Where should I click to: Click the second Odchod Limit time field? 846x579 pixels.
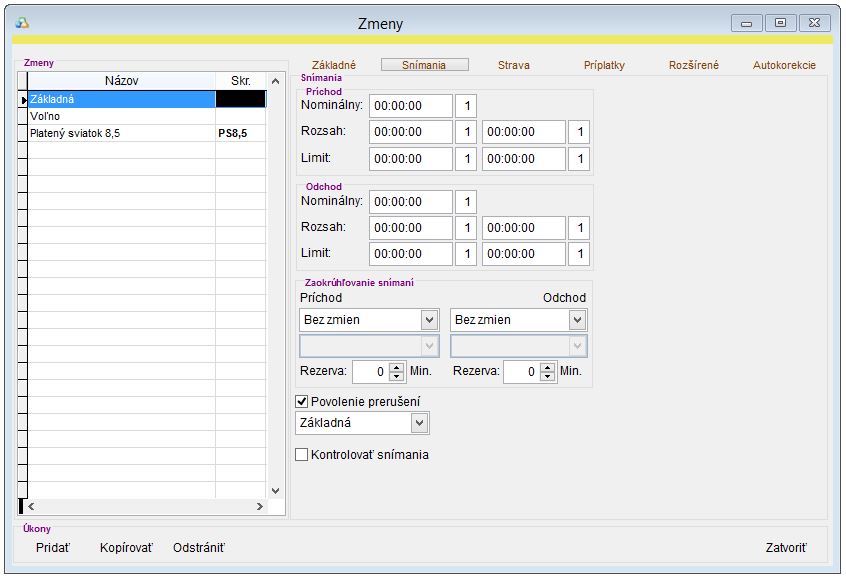(524, 254)
